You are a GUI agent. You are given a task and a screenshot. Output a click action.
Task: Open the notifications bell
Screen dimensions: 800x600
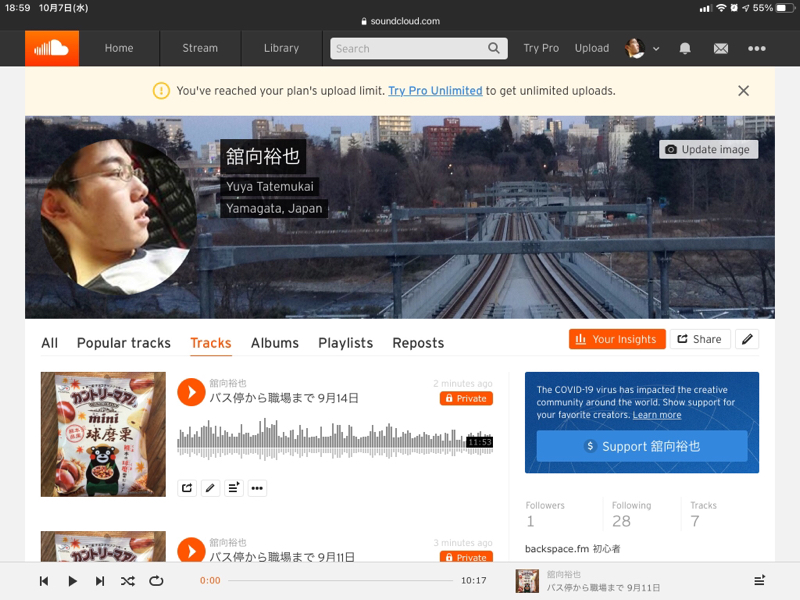[x=685, y=48]
